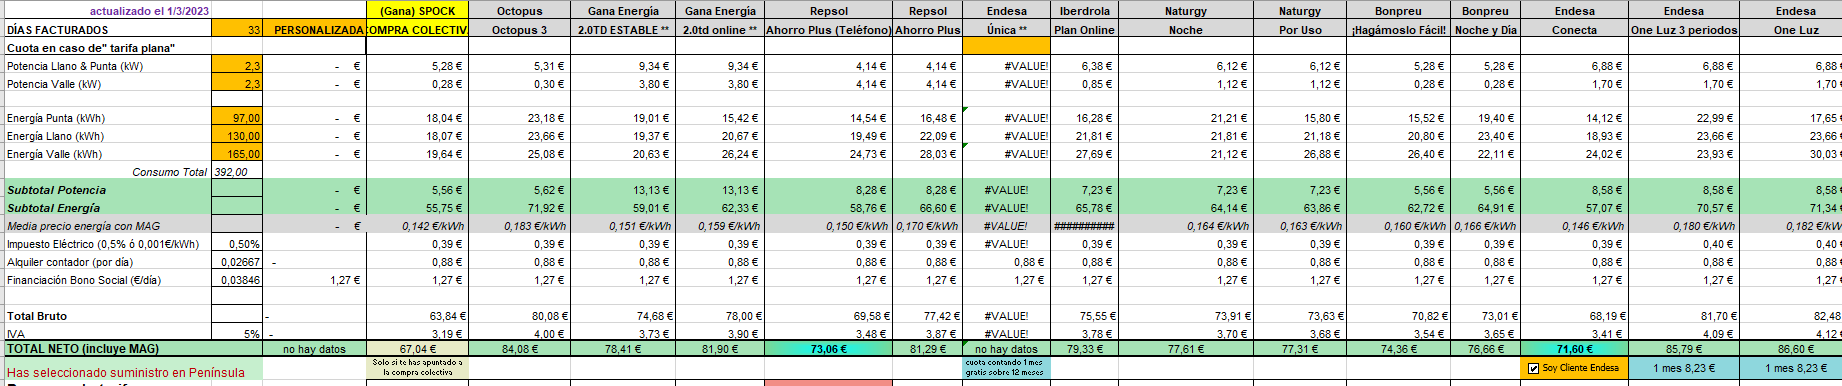1842x386 pixels.
Task: Click 'no hay datos' under Endesa Única
Action: pyautogui.click(x=1007, y=349)
